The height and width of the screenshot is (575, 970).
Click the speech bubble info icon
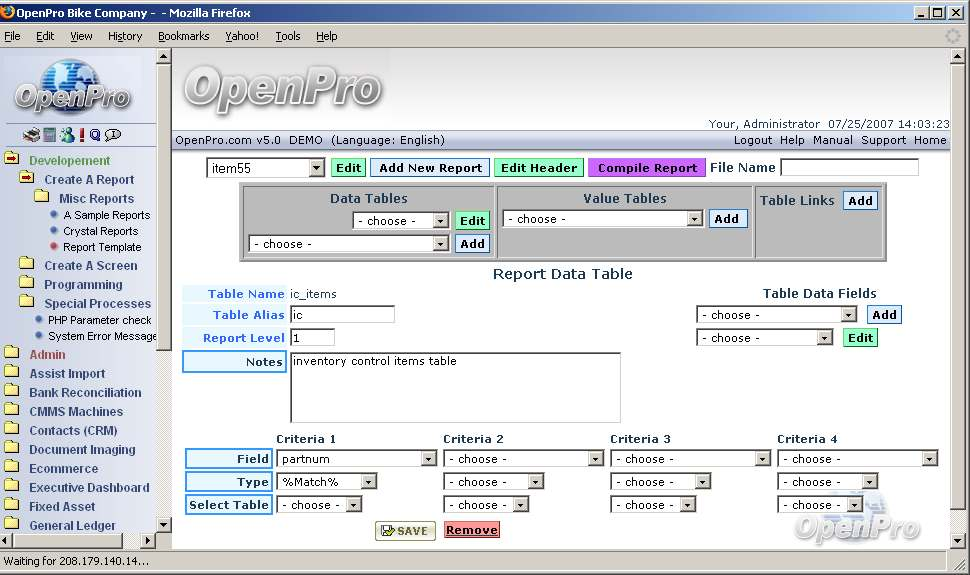point(113,135)
